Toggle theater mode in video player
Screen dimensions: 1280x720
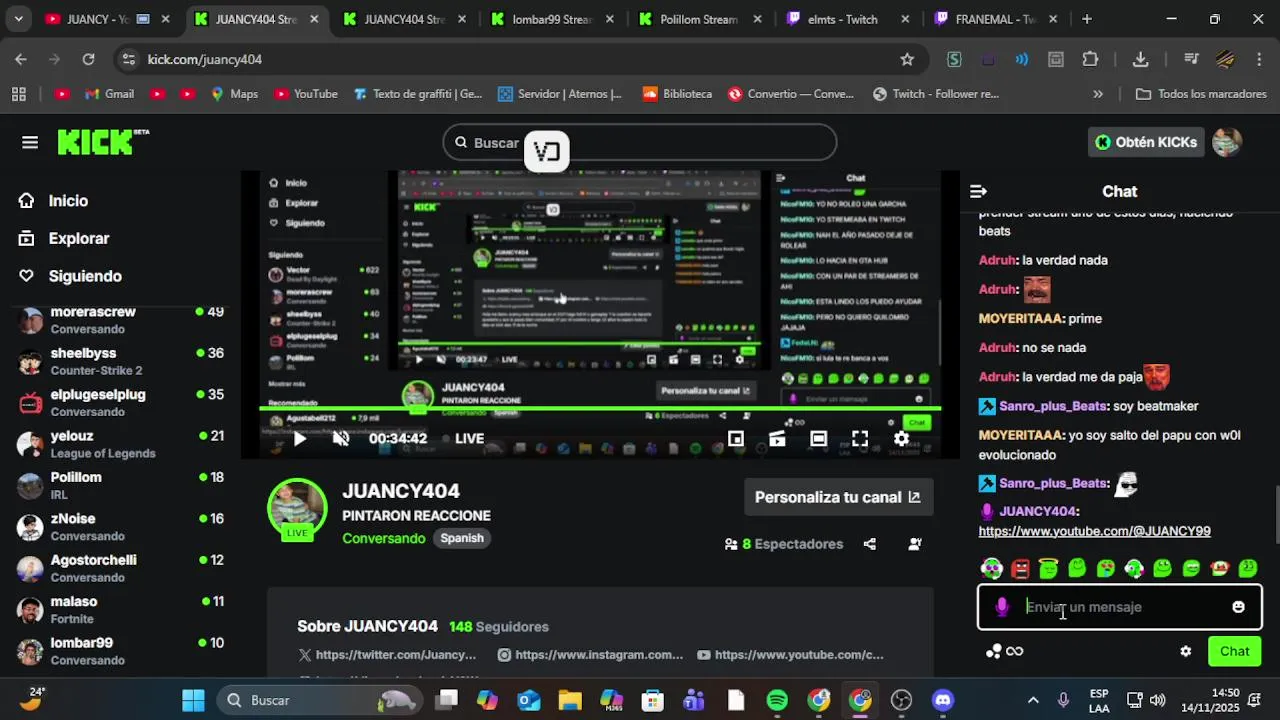(x=818, y=438)
